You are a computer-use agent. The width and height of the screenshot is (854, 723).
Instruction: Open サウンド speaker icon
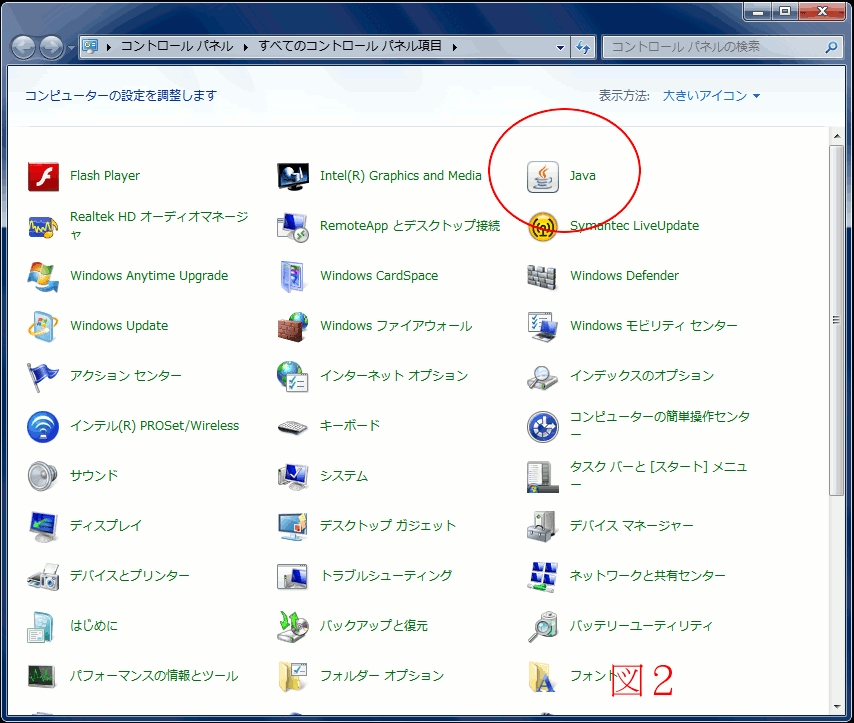tap(43, 476)
